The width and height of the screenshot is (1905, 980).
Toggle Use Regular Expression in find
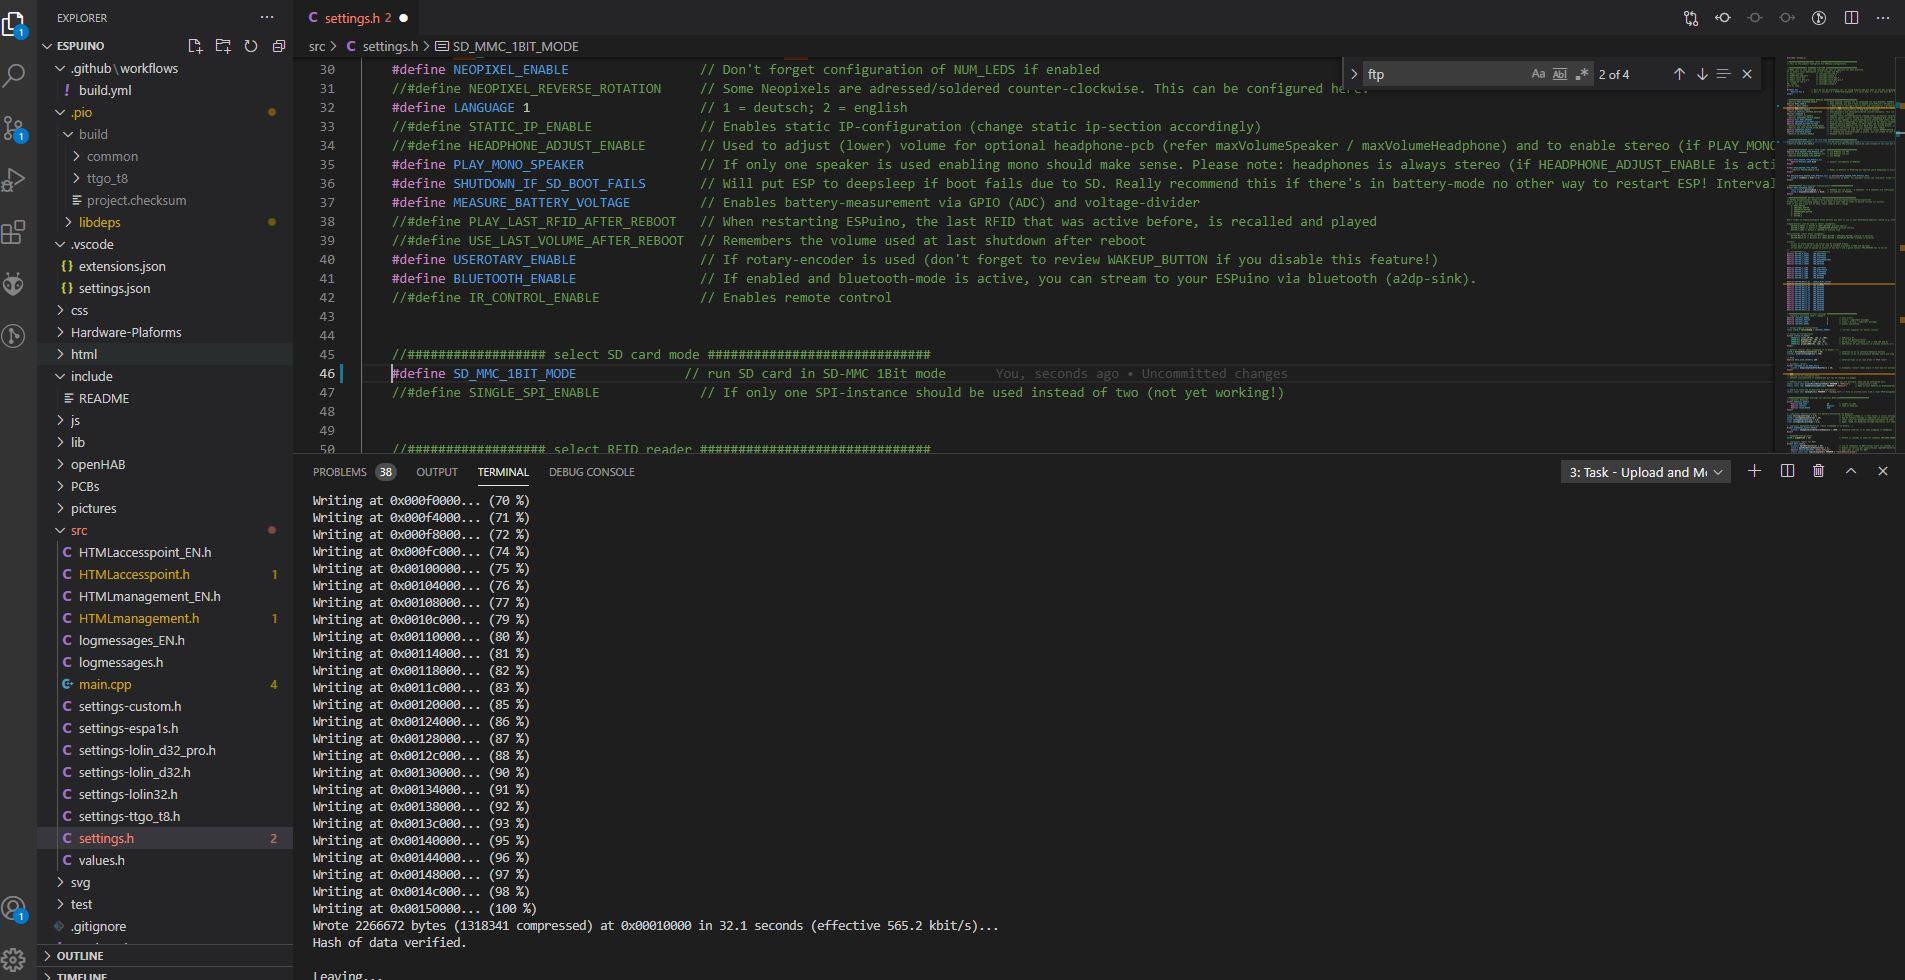(1581, 74)
